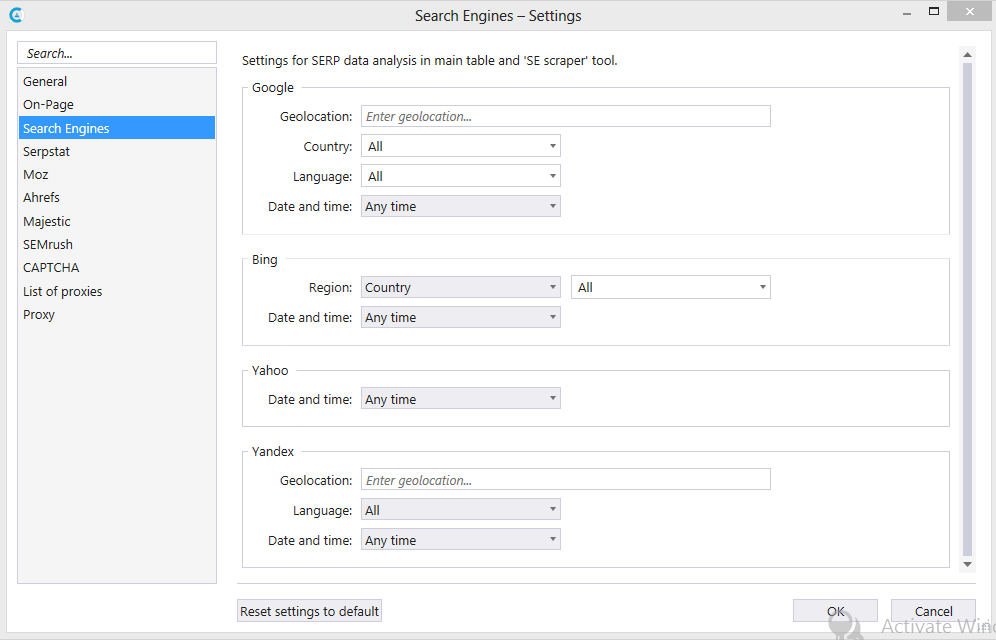Expand the Google Date and time dropdown
This screenshot has height=640, width=996.
pyautogui.click(x=460, y=206)
